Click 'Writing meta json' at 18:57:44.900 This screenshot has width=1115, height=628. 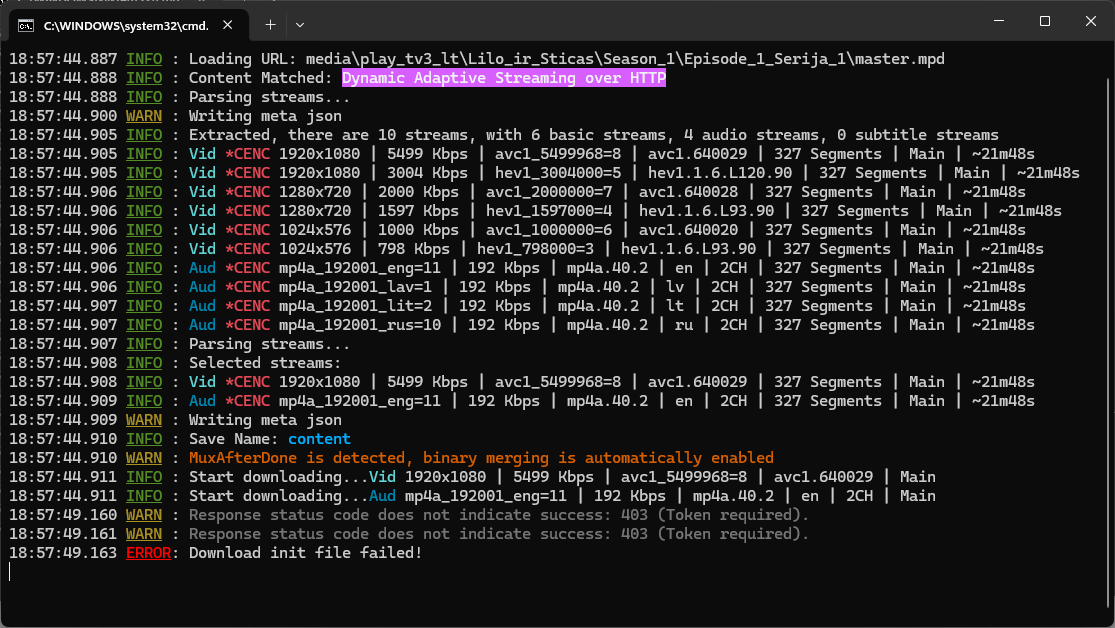pos(265,116)
